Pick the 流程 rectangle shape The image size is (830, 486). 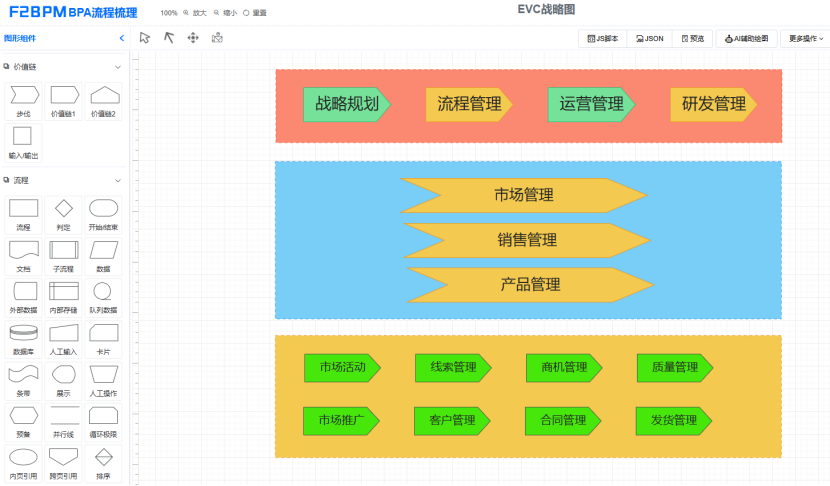(x=23, y=214)
